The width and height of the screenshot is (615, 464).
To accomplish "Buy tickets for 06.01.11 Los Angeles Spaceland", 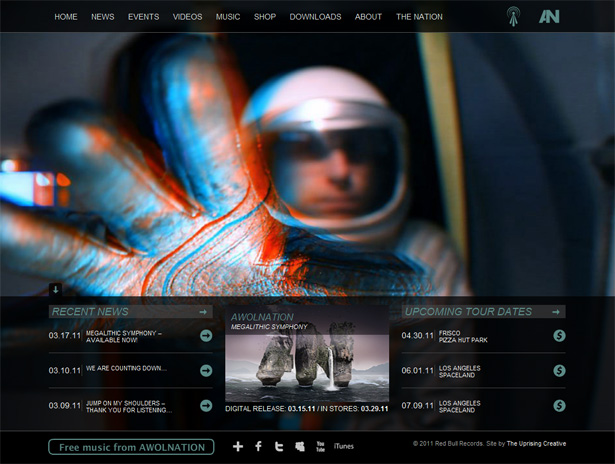I will pyautogui.click(x=559, y=370).
